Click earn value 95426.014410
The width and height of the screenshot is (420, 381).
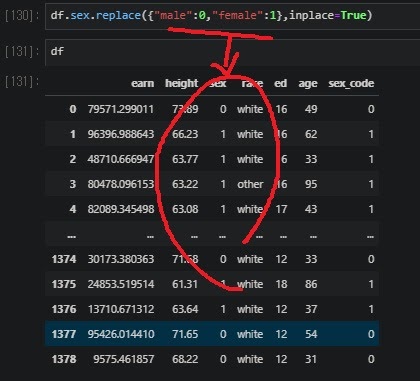click(x=121, y=334)
